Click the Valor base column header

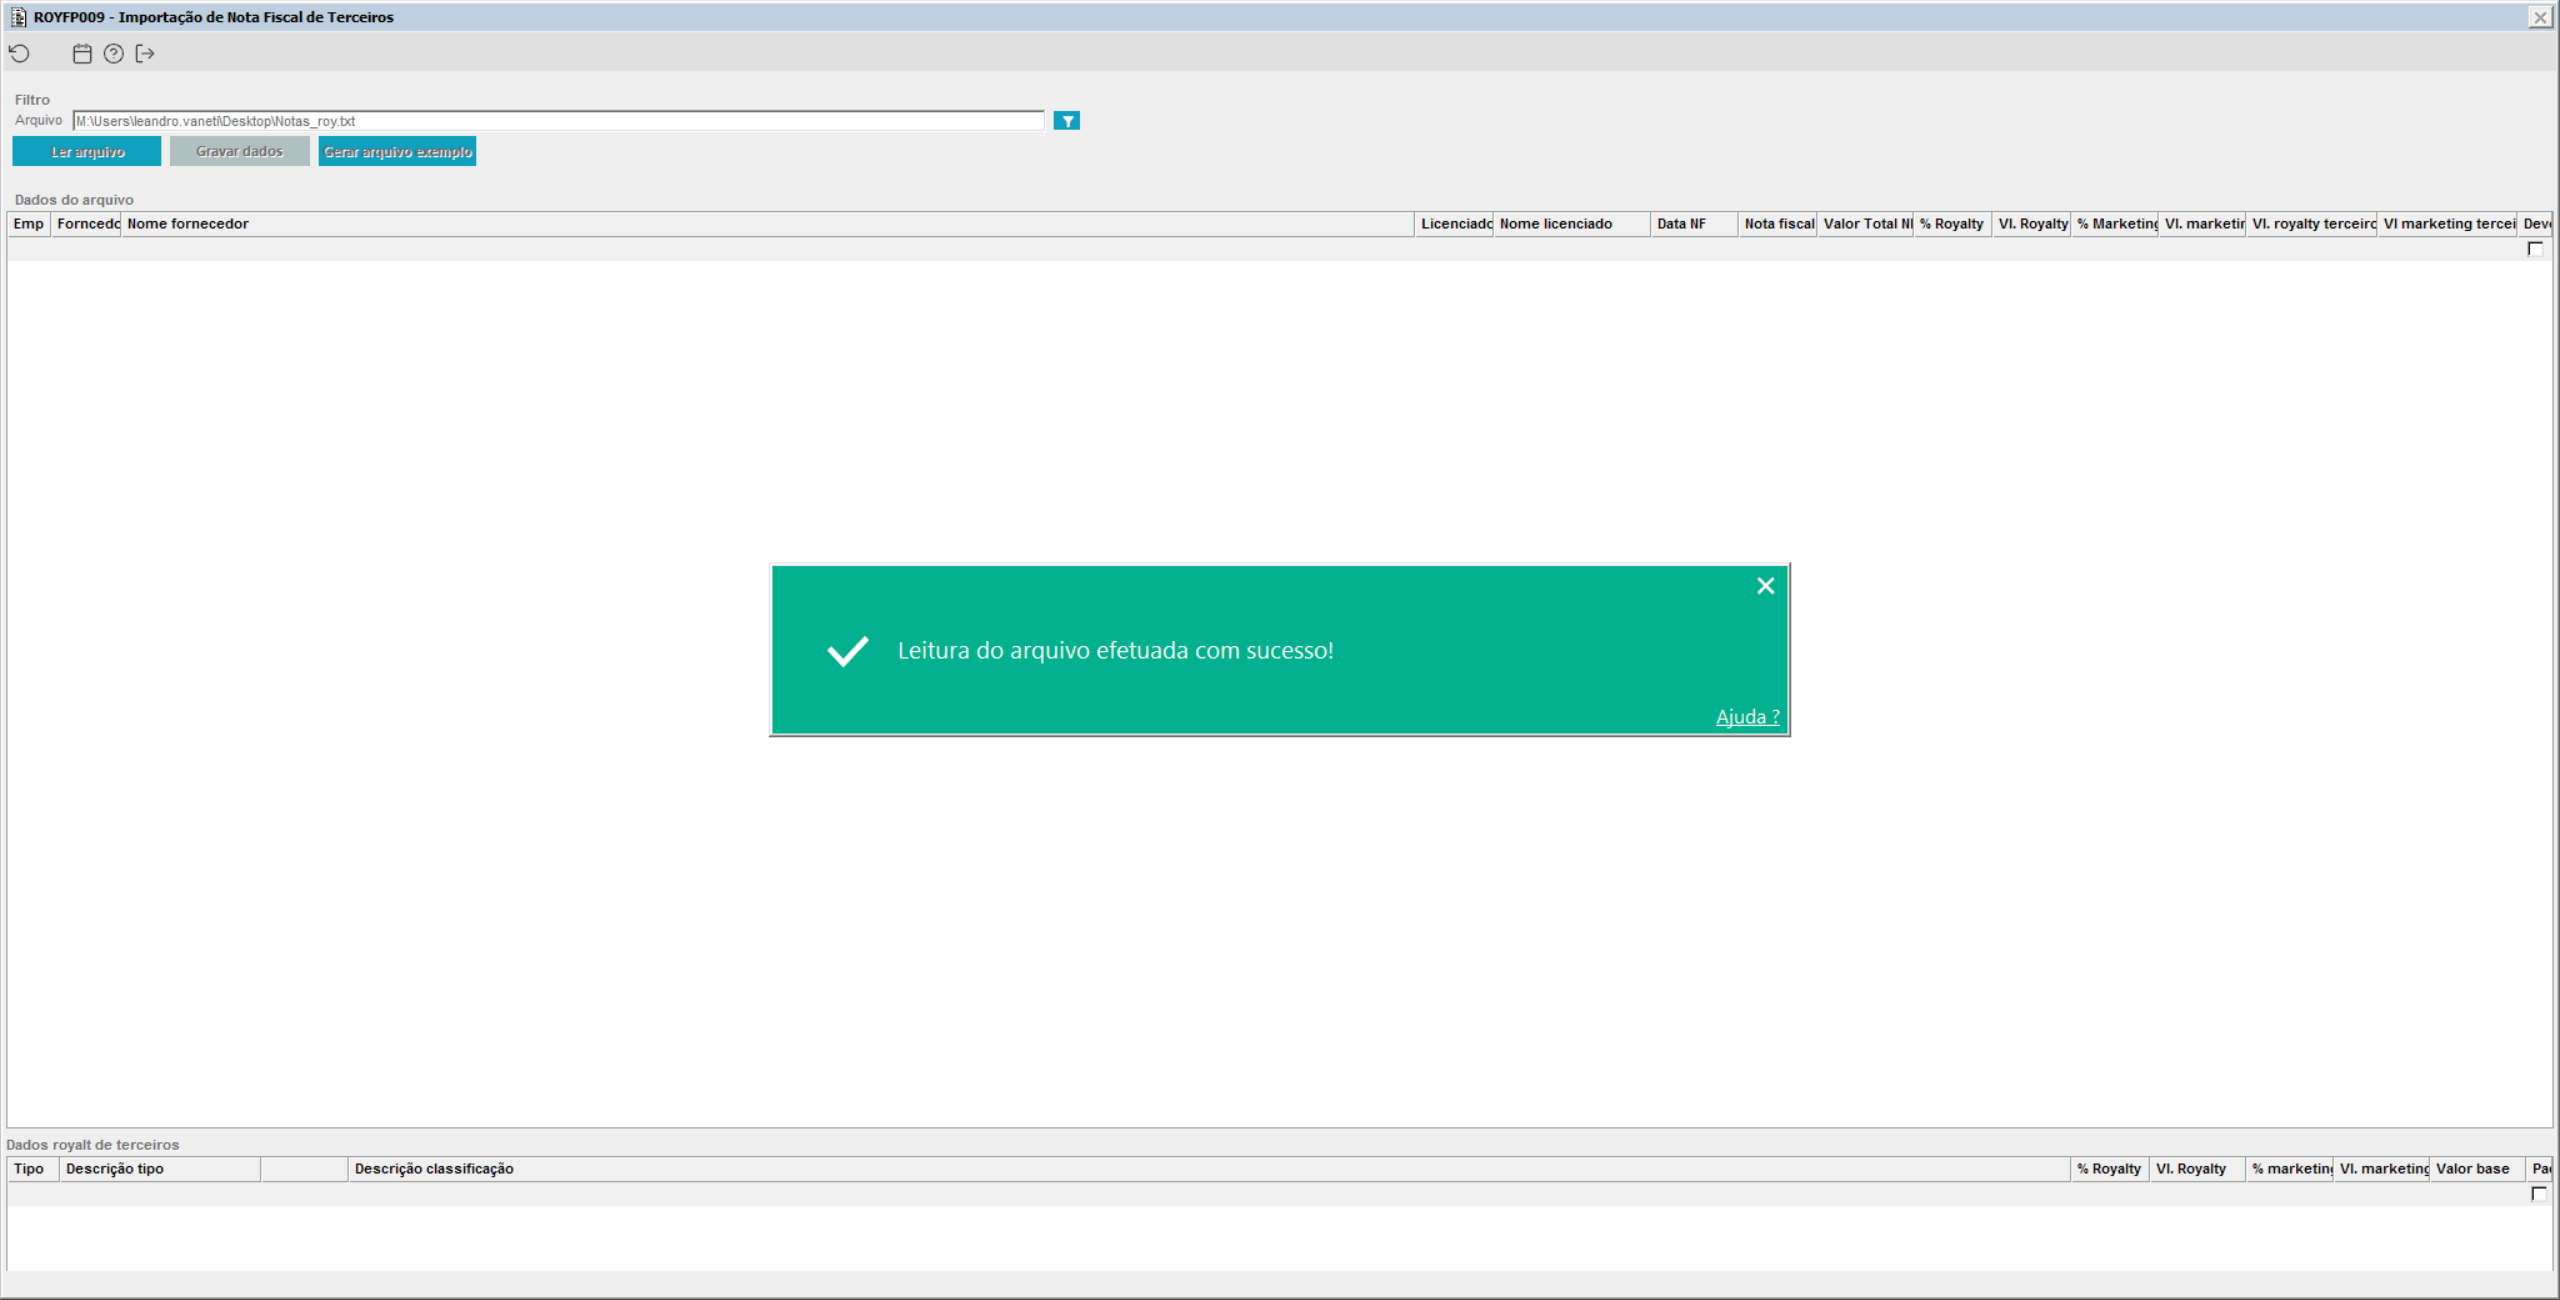point(2473,1169)
